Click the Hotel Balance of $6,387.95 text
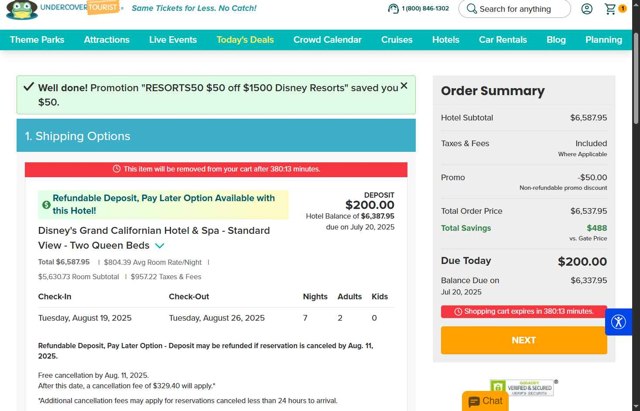This screenshot has height=411, width=640. pos(350,216)
